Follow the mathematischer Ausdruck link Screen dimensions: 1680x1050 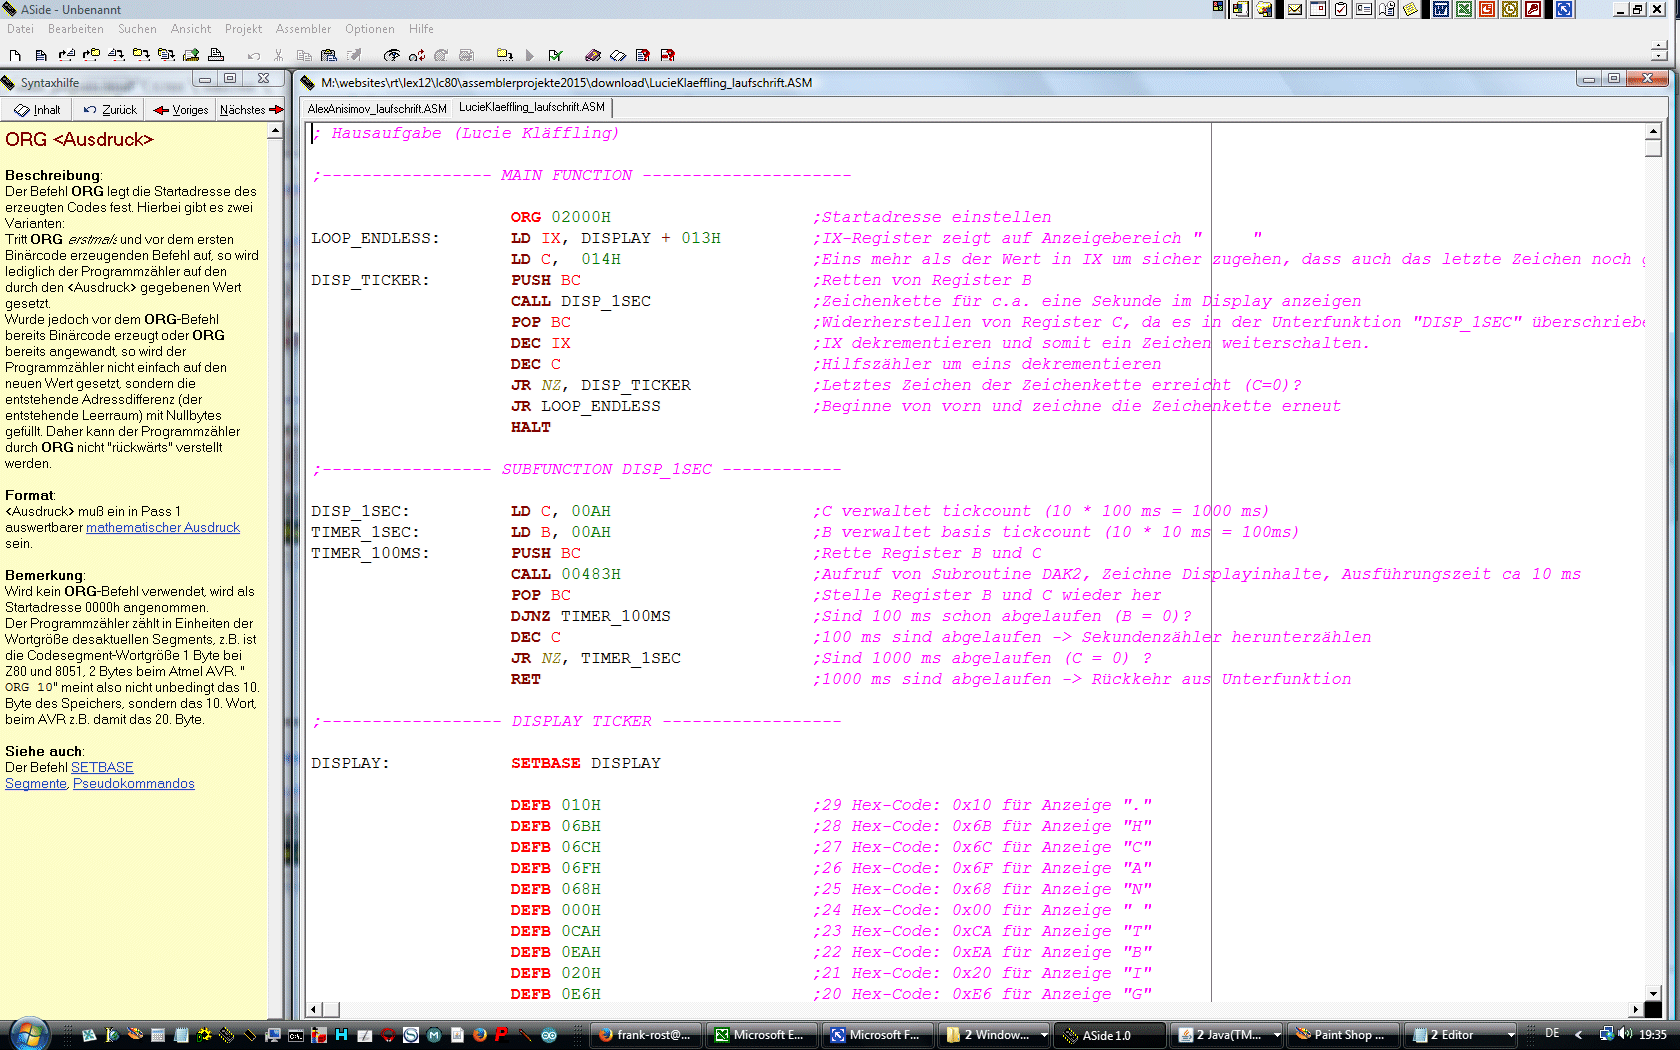coord(163,527)
